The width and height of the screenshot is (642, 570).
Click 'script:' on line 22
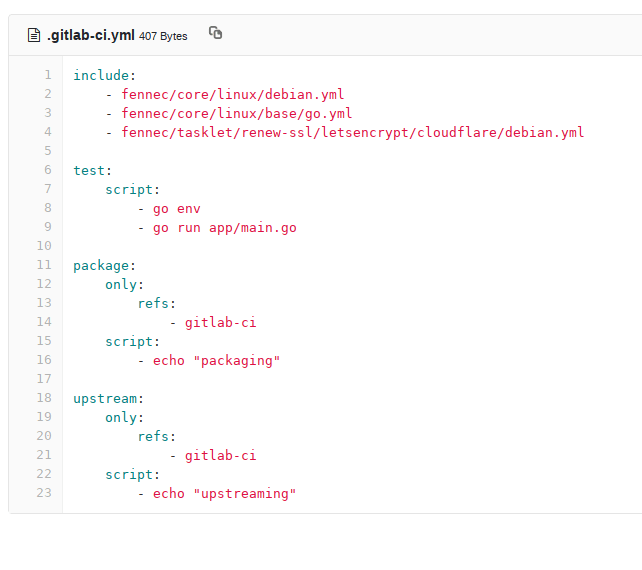132,475
